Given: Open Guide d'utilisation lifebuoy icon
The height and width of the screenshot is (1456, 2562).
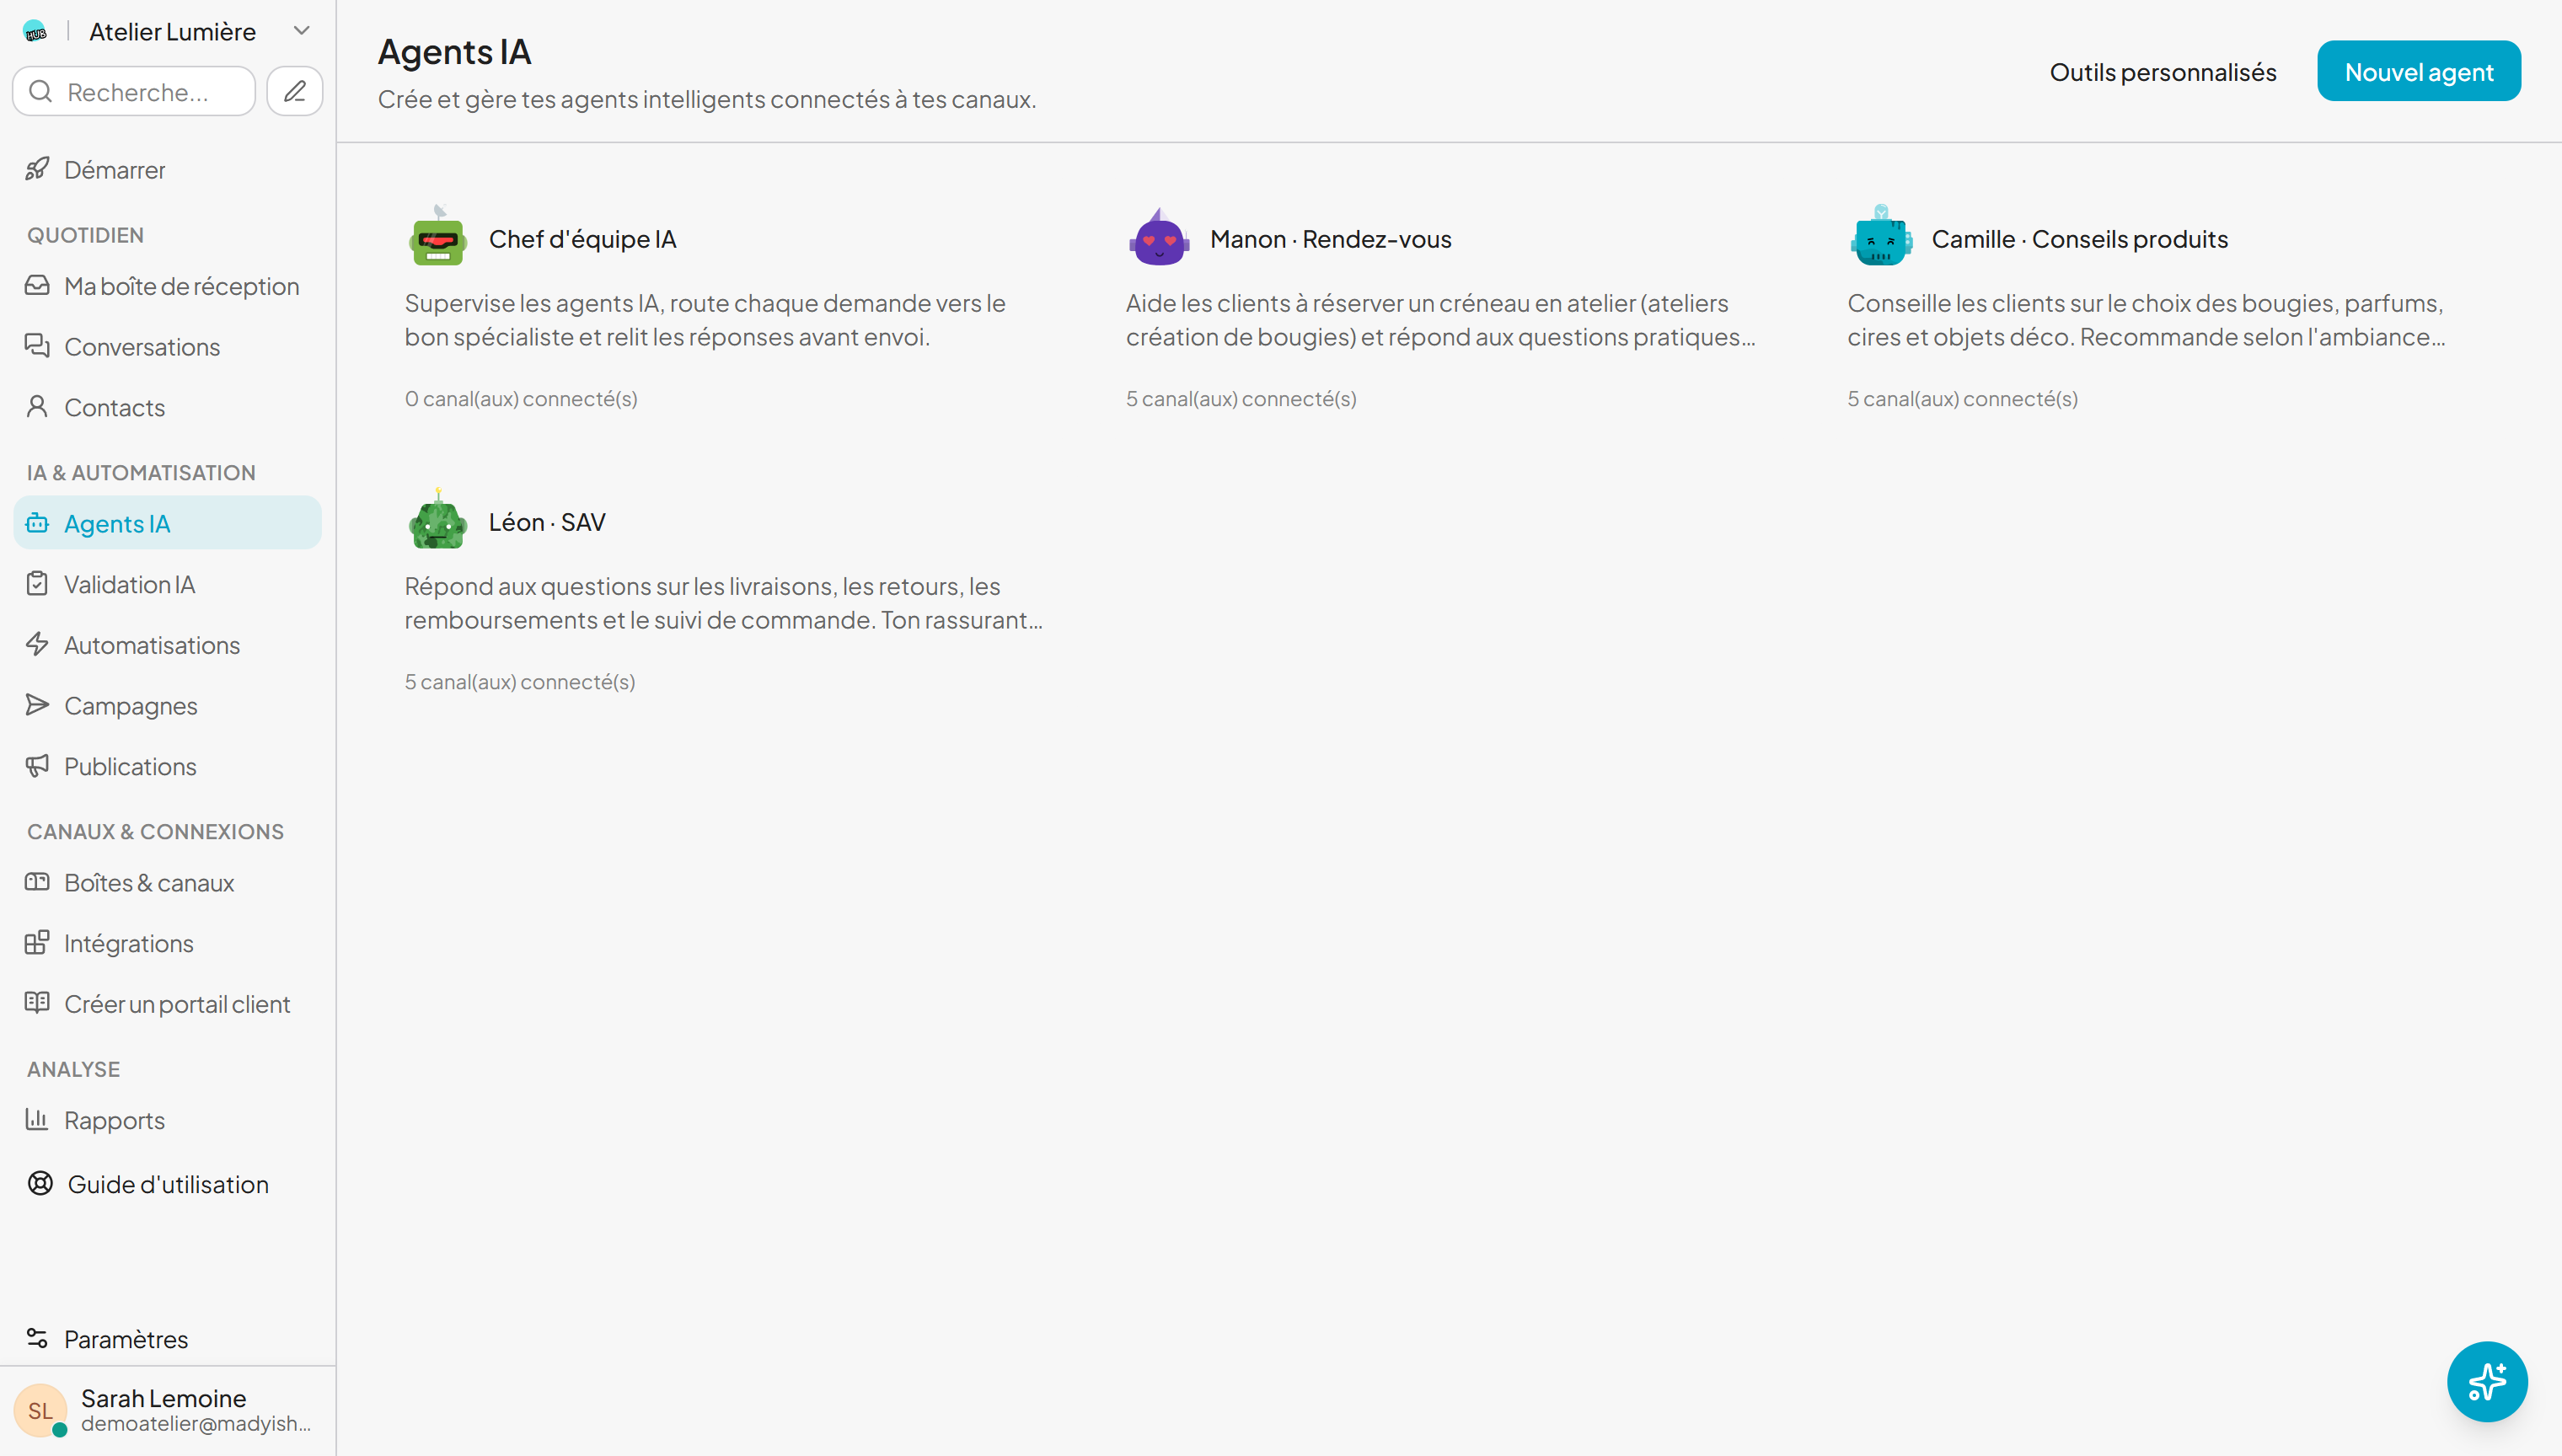Looking at the screenshot, I should tap(40, 1183).
